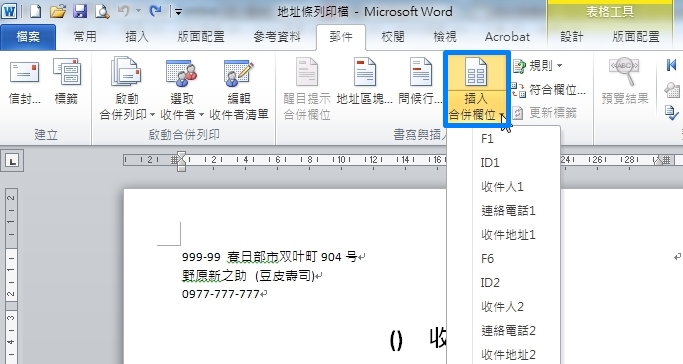
Task: Click the 地址區塊 address block button
Action: 364,82
